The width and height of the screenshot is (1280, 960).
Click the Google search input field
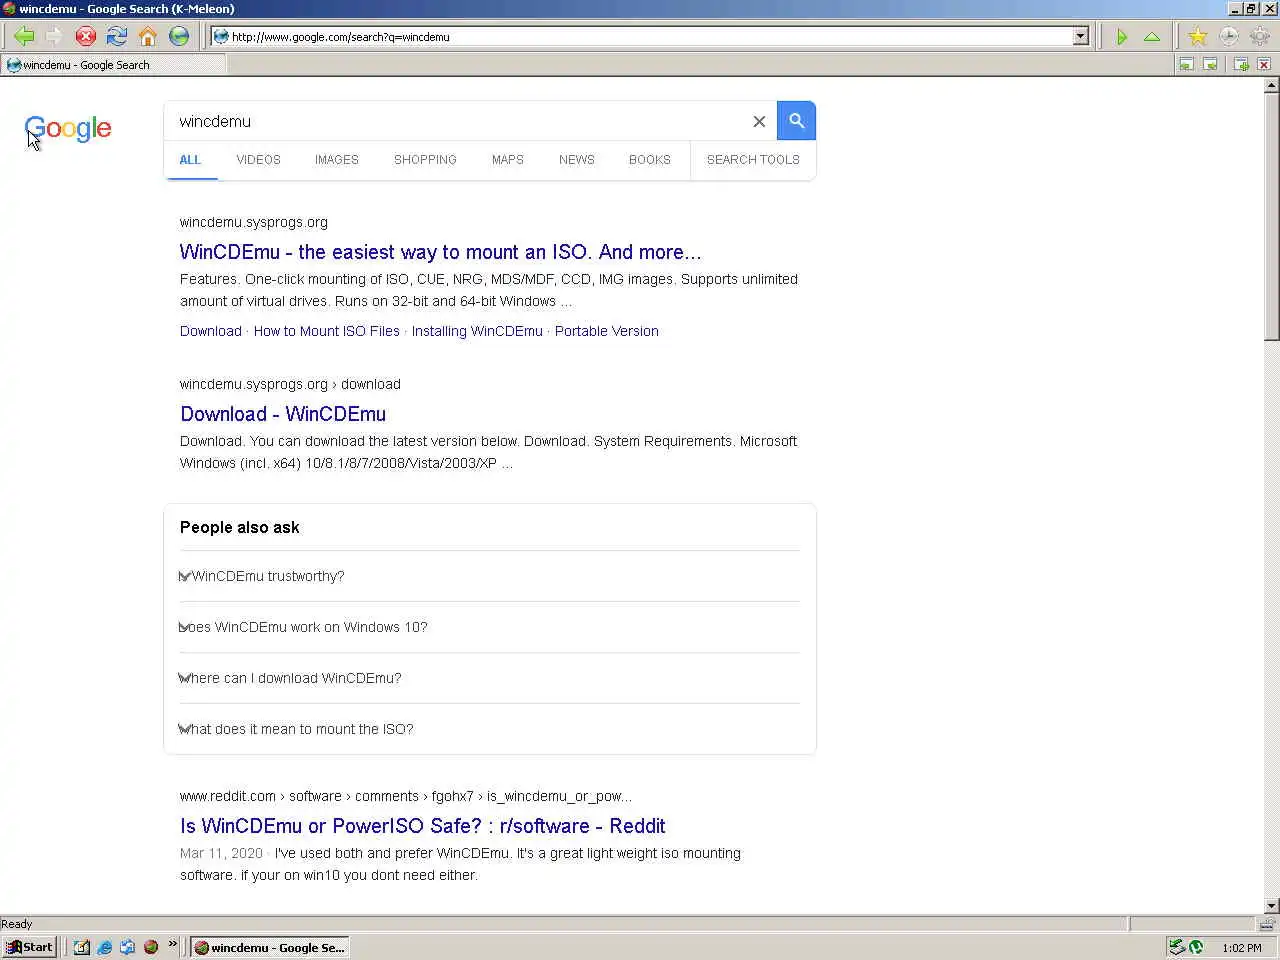(x=460, y=121)
